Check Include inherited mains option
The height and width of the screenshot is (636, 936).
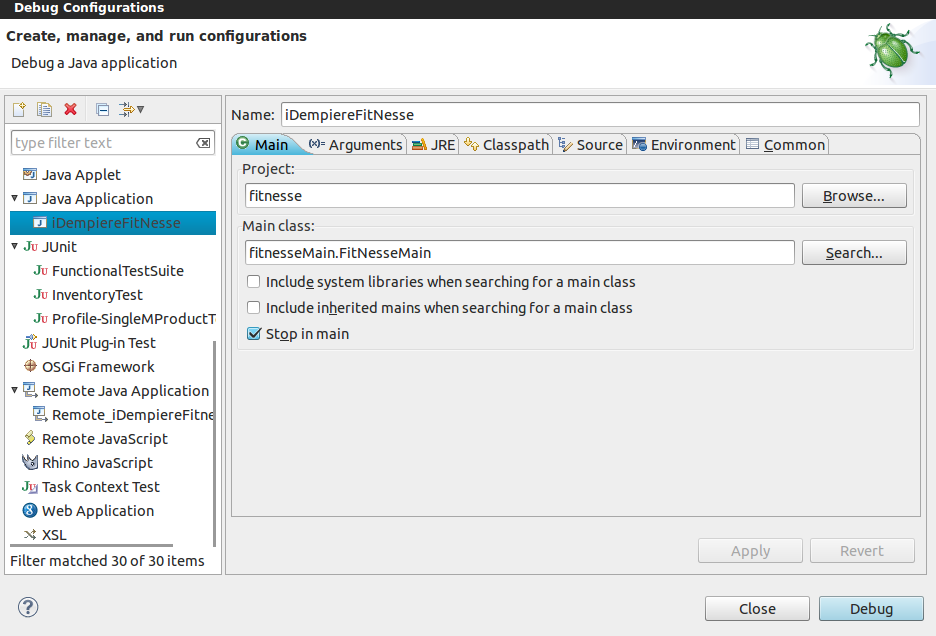[x=254, y=308]
